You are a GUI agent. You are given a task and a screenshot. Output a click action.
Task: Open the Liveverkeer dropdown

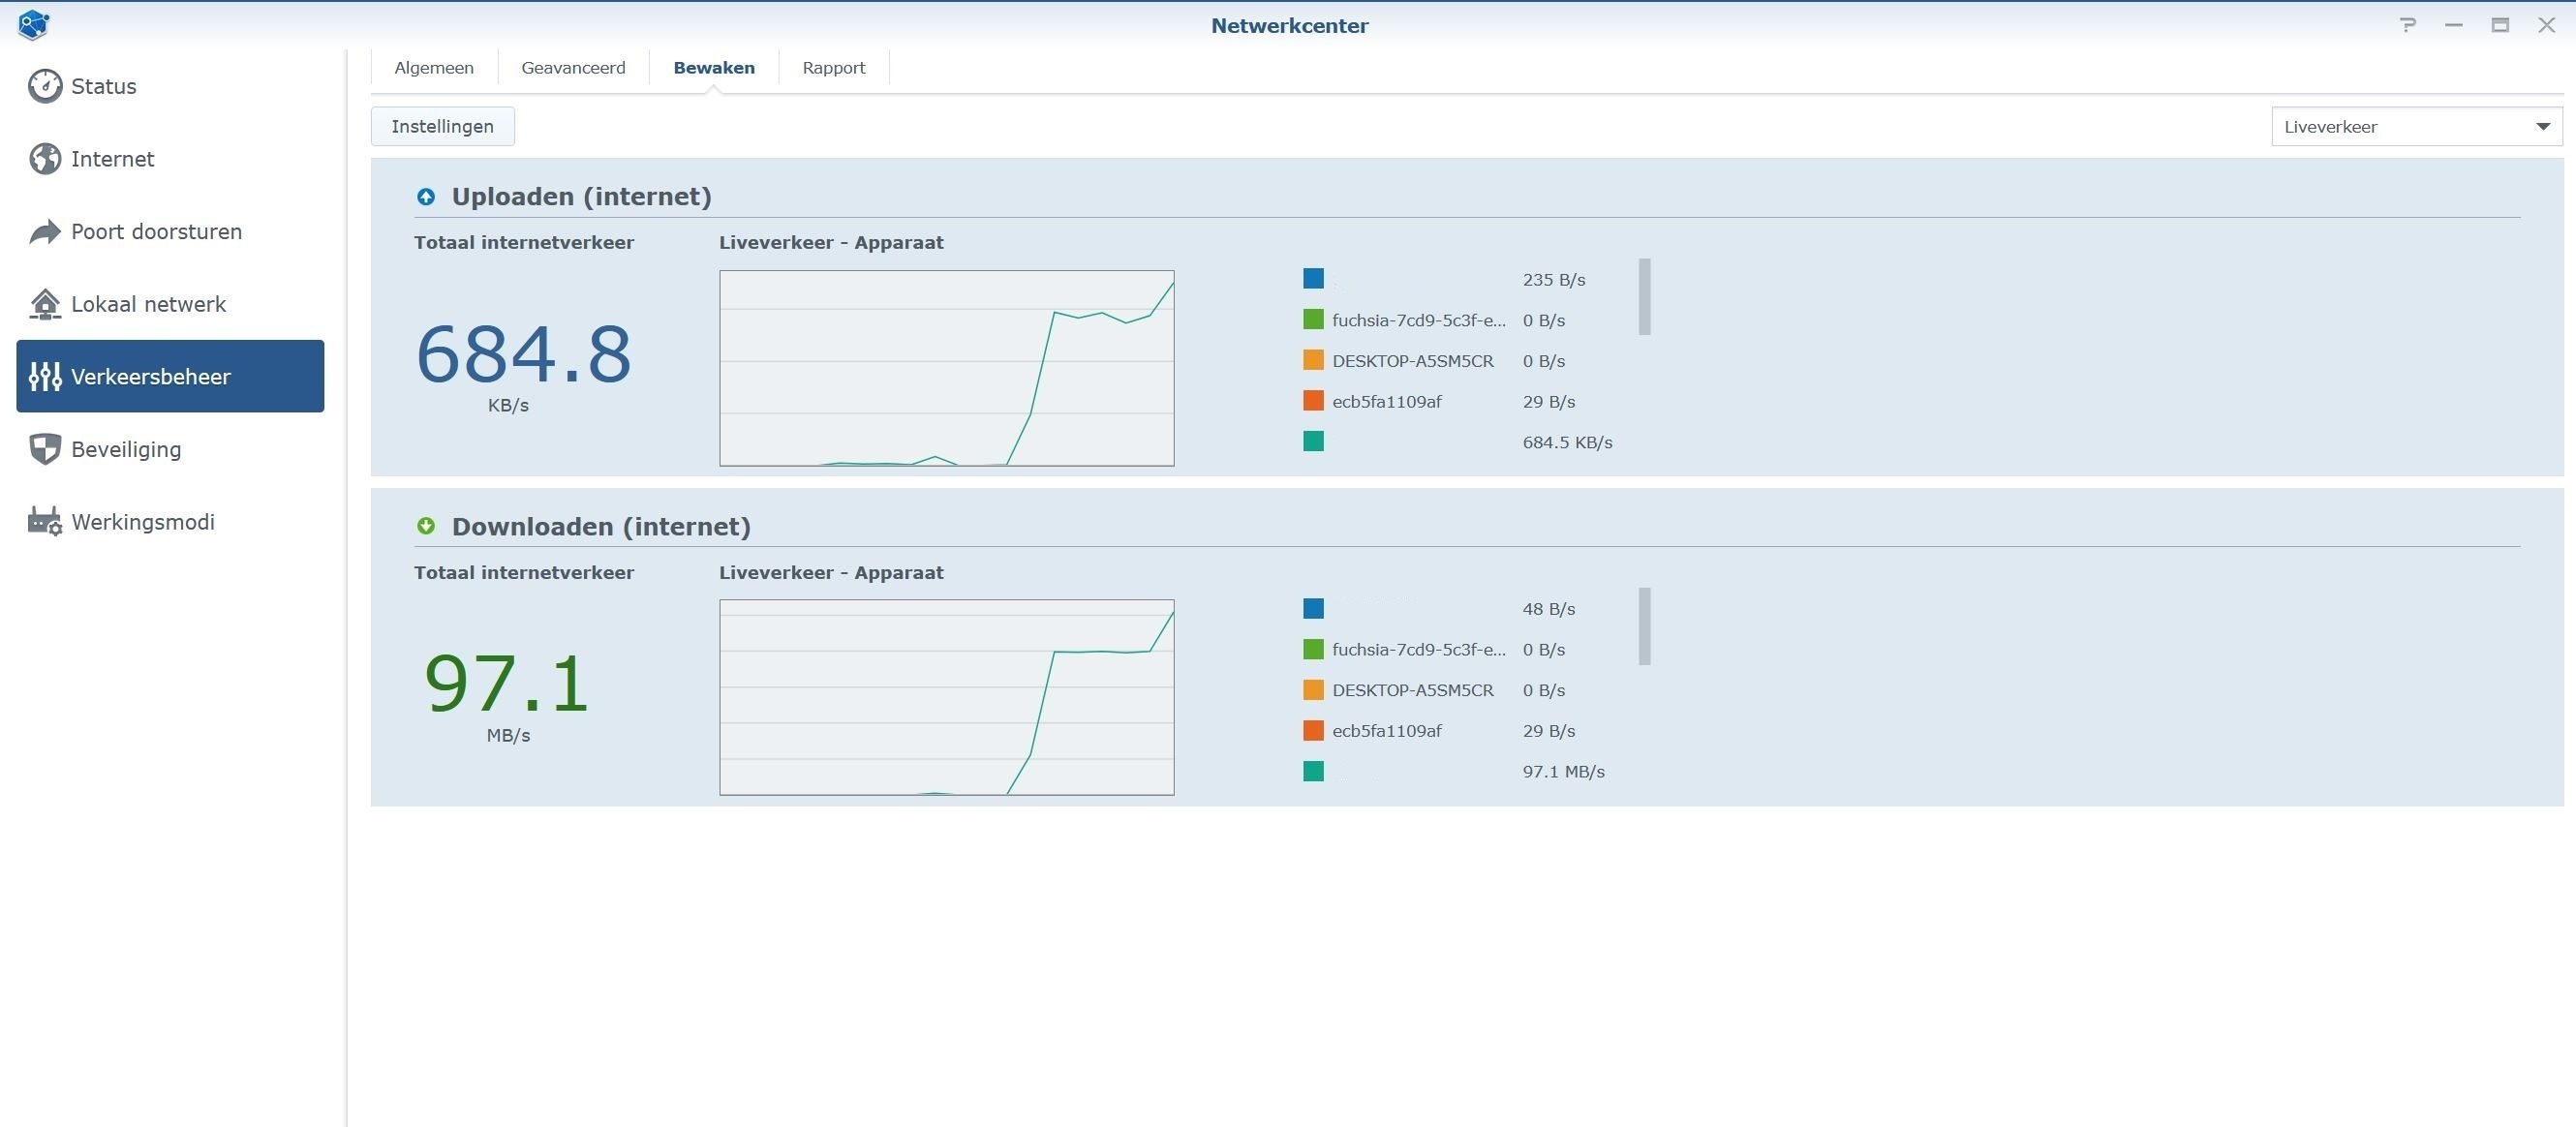2416,127
